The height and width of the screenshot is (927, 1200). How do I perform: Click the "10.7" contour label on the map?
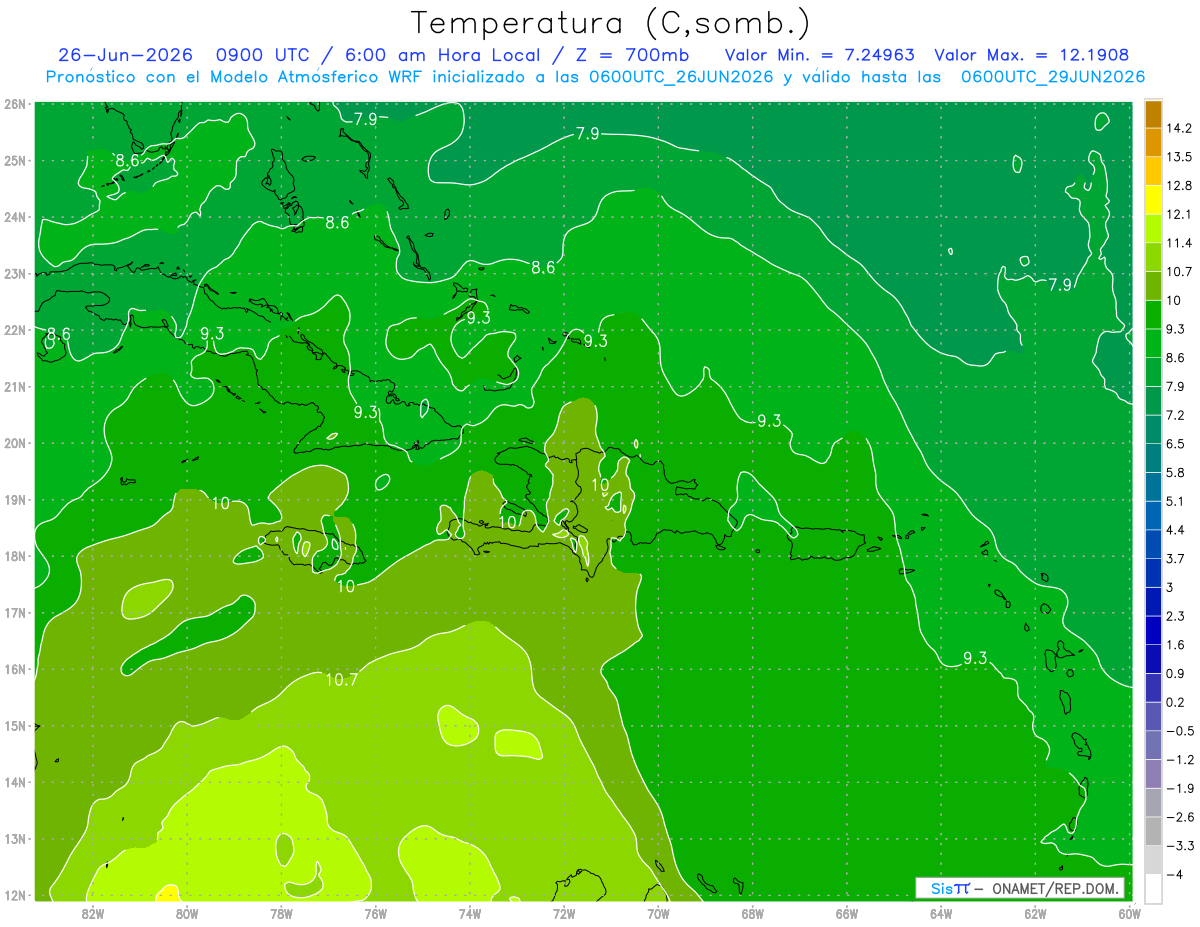pyautogui.click(x=342, y=680)
